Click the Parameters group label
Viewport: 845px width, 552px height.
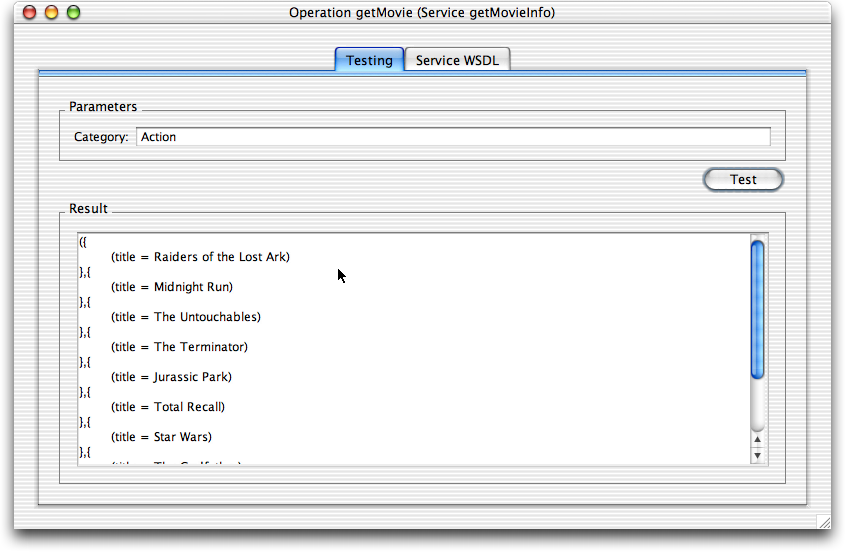103,107
